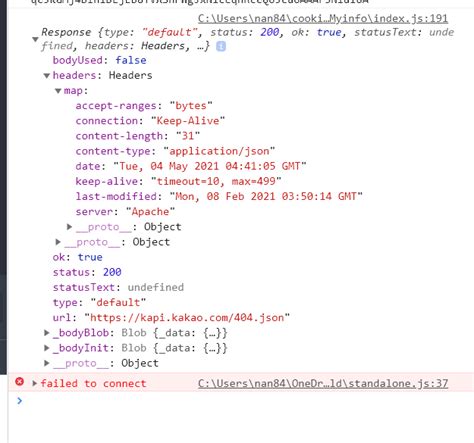The width and height of the screenshot is (474, 443).
Task: Collapse the Response object tree
Action: pyautogui.click(x=35, y=39)
